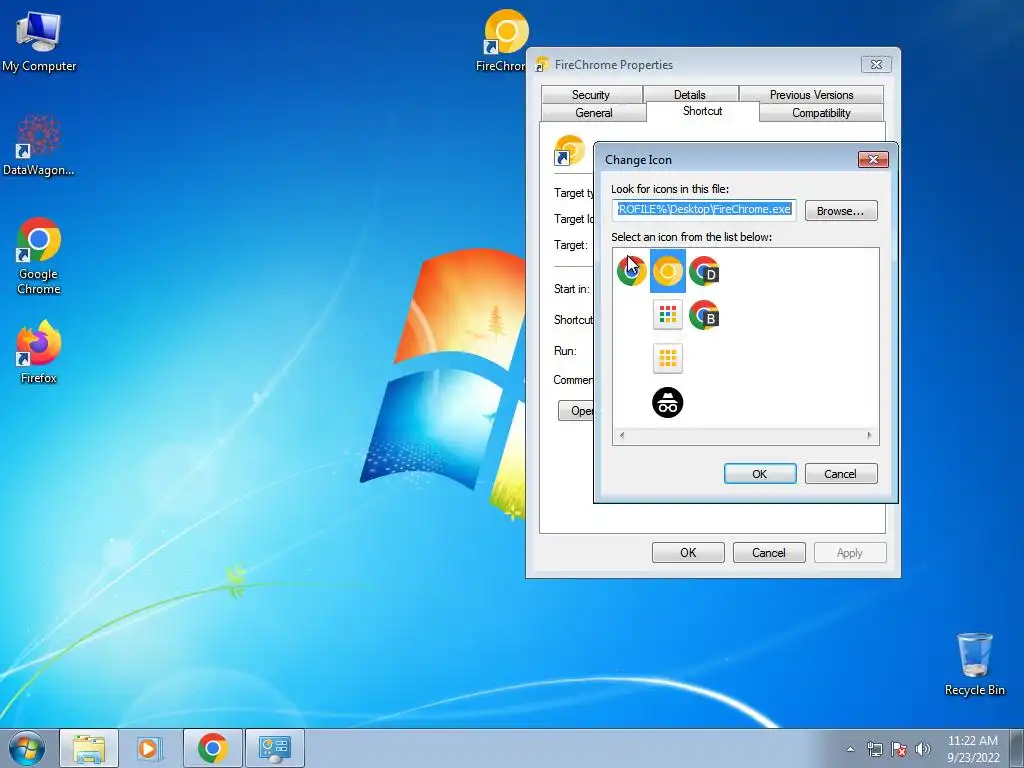1024x768 pixels.
Task: Click the volume speaker tray icon
Action: pos(923,749)
